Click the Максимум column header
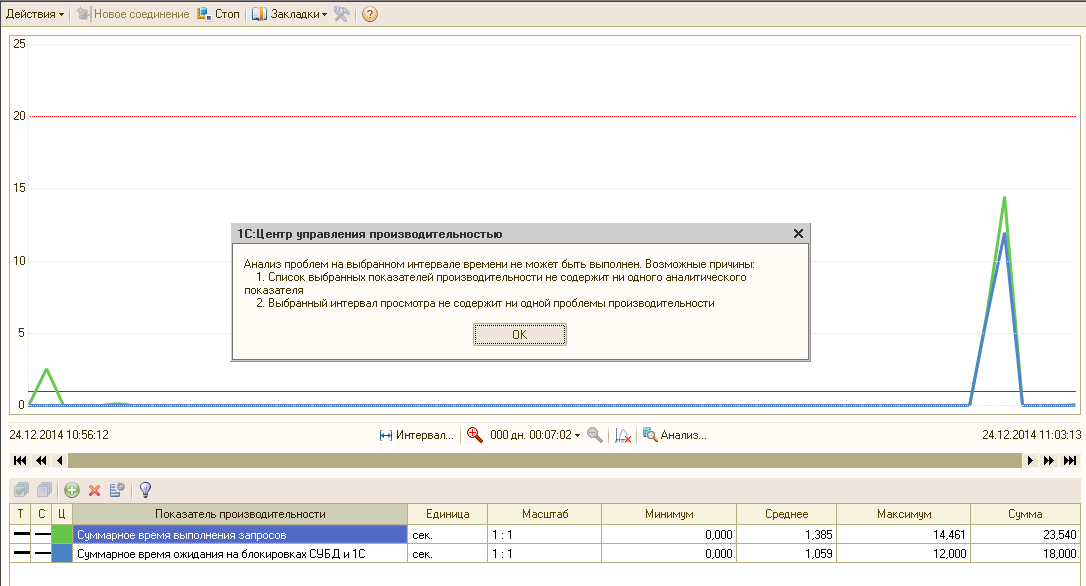The height and width of the screenshot is (586, 1086). (904, 514)
